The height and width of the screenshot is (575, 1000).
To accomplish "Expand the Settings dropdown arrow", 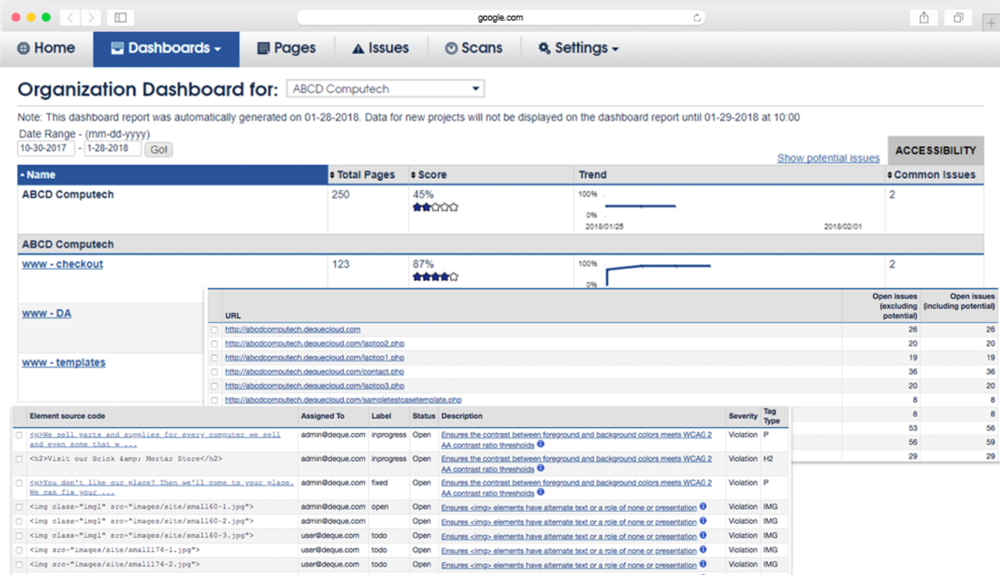I will pyautogui.click(x=615, y=49).
